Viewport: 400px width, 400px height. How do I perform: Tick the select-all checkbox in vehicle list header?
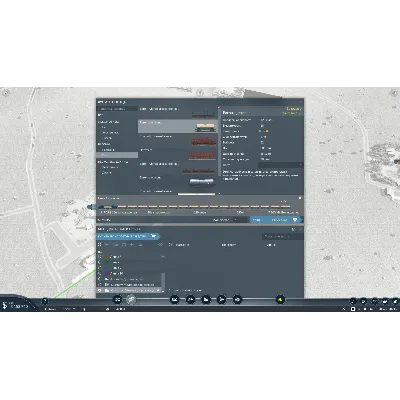pyautogui.click(x=99, y=245)
